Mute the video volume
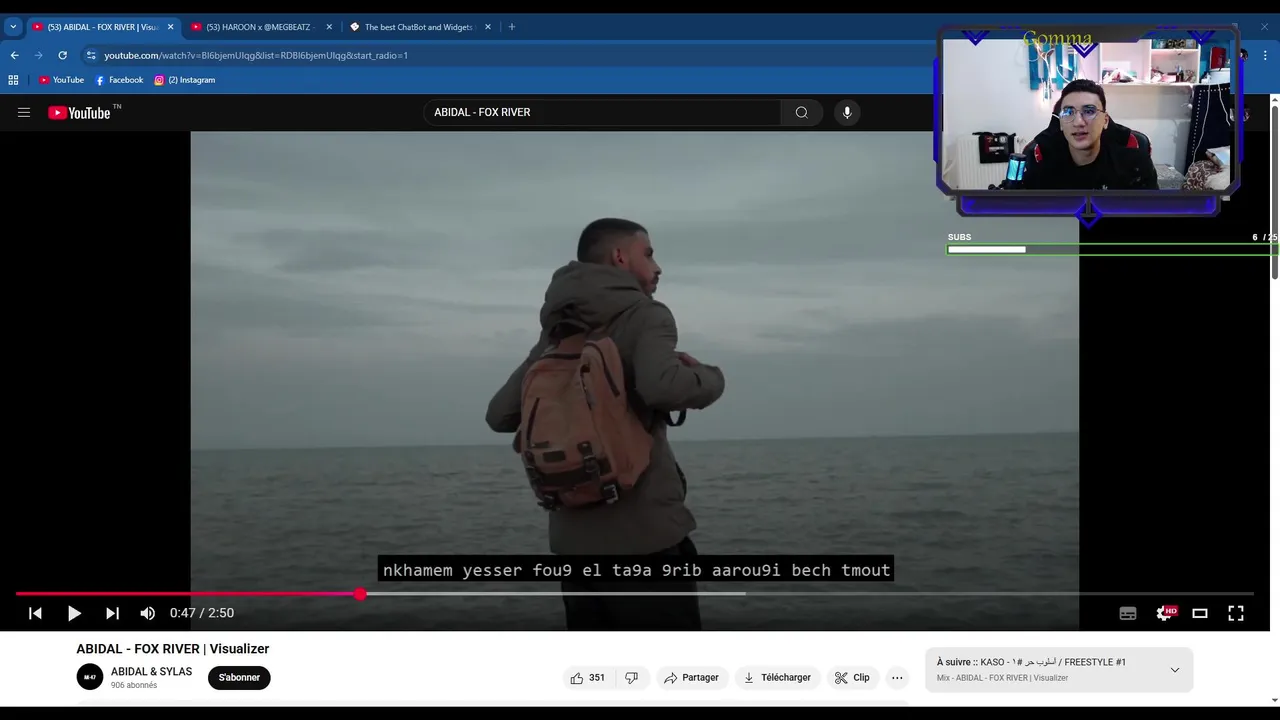Screen dimensions: 1280x720 [148, 613]
